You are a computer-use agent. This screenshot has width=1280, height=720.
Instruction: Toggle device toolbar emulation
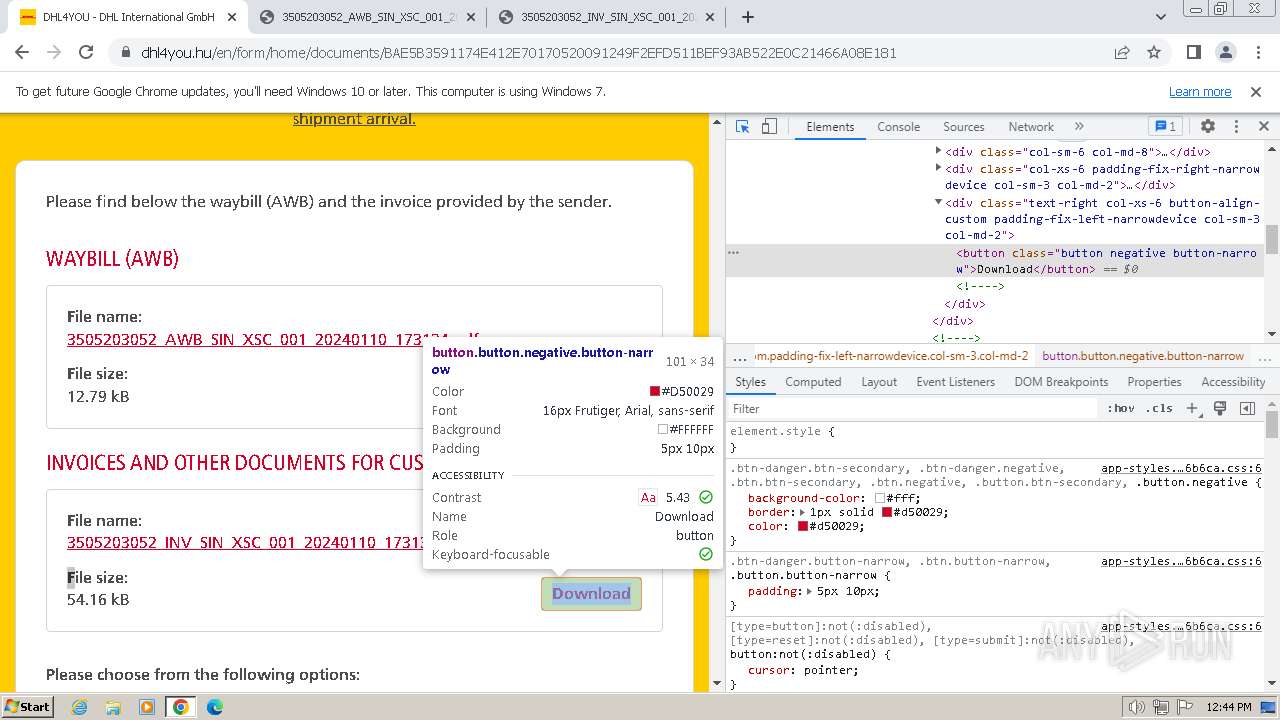[x=769, y=127]
